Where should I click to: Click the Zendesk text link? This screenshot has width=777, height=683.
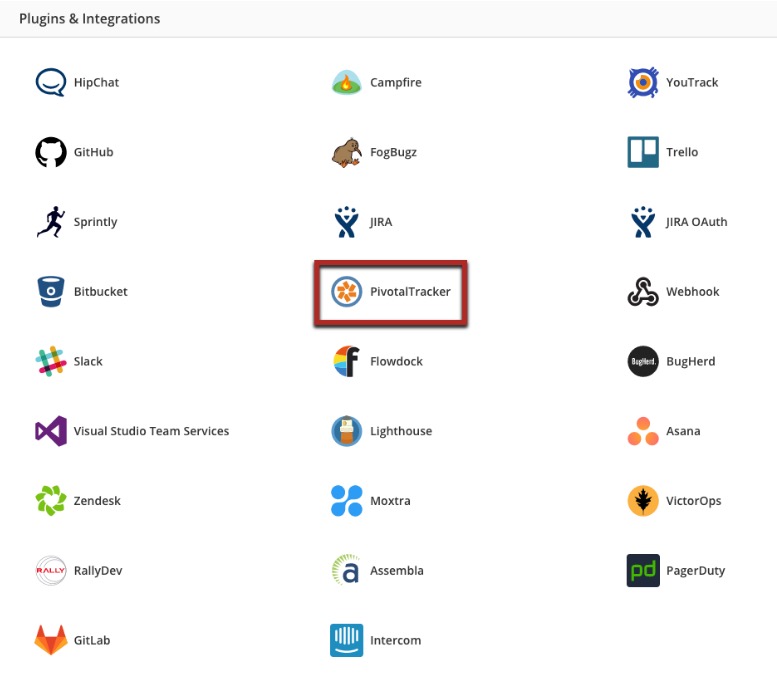(x=97, y=501)
